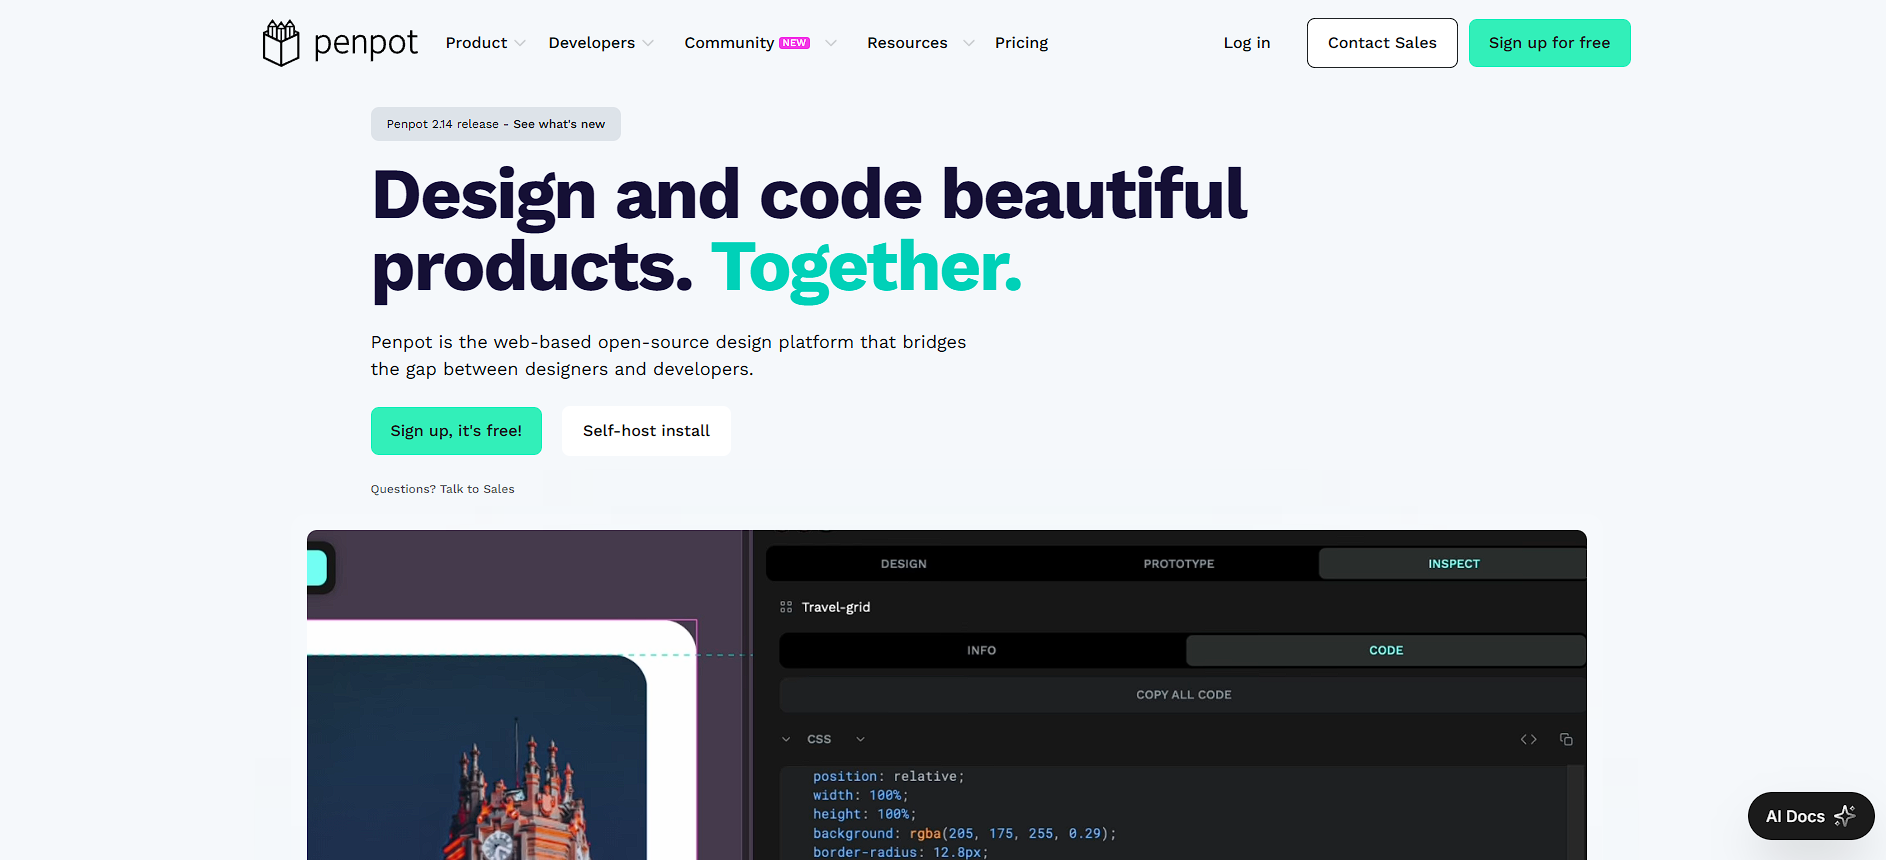Click the 'position: relative;' code line

pyautogui.click(x=888, y=776)
